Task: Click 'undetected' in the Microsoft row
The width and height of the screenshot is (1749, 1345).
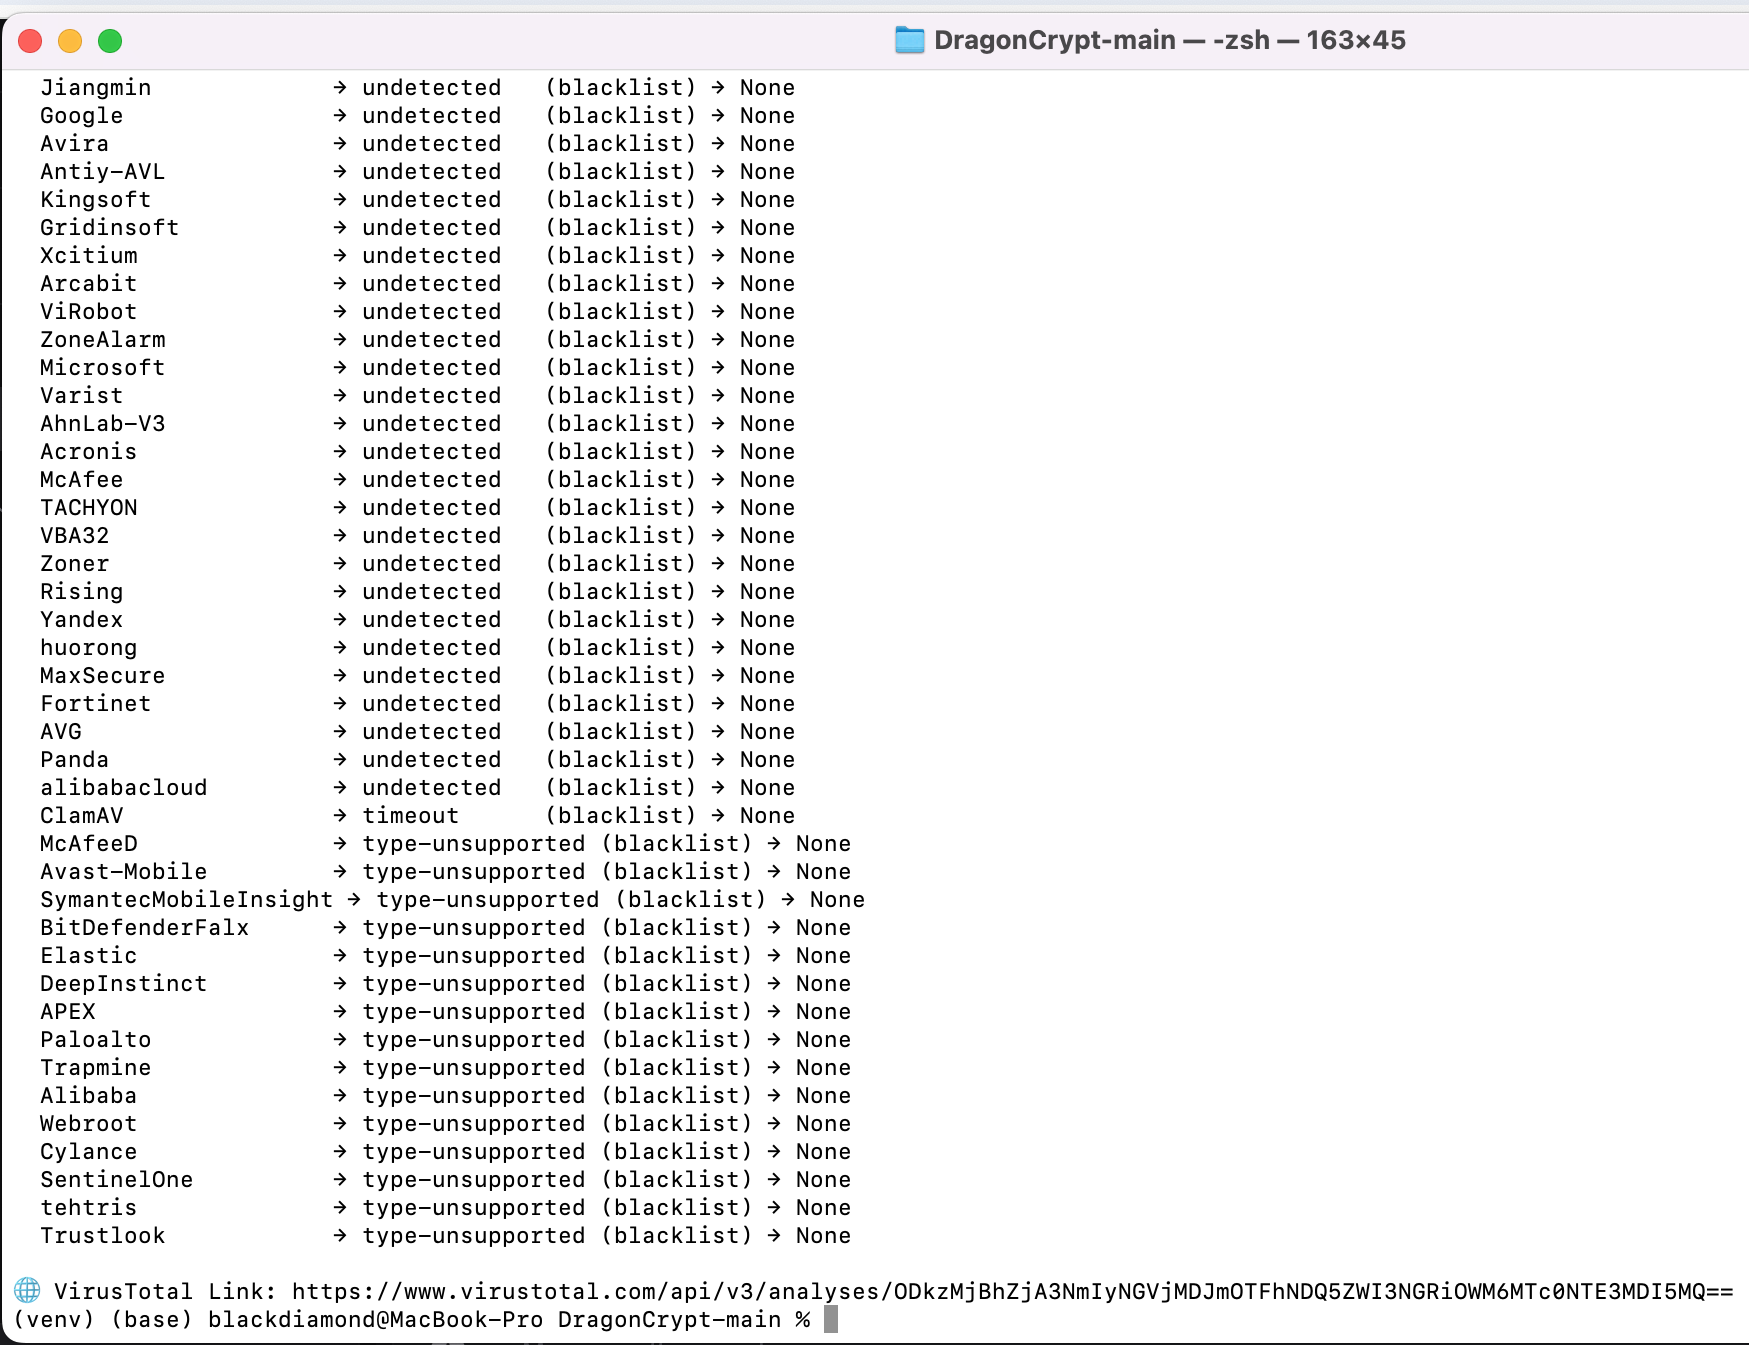Action: pyautogui.click(x=432, y=368)
